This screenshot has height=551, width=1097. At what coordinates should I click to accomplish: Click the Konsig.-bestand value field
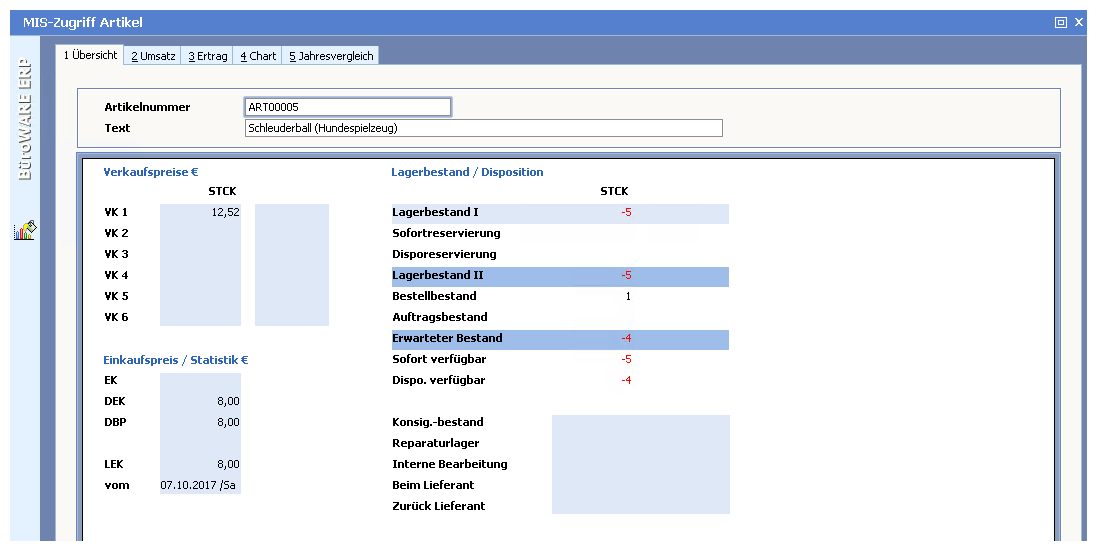tap(640, 422)
